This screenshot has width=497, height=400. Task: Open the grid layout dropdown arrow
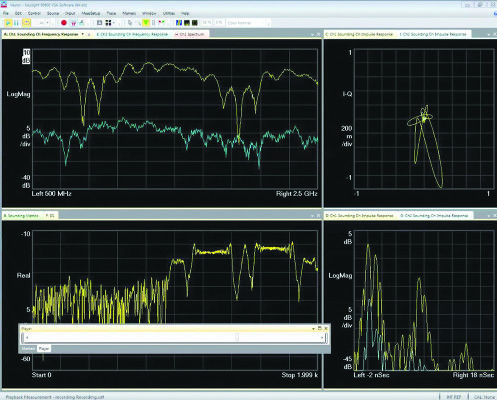(114, 23)
